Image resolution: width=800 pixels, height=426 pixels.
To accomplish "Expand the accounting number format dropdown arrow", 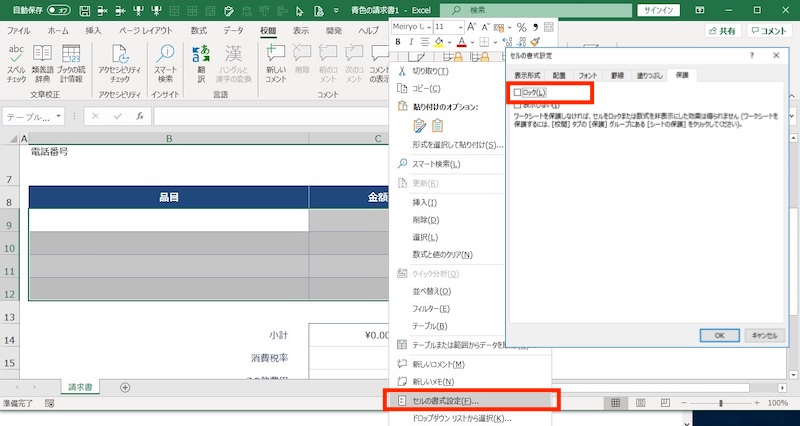I will pyautogui.click(x=509, y=27).
